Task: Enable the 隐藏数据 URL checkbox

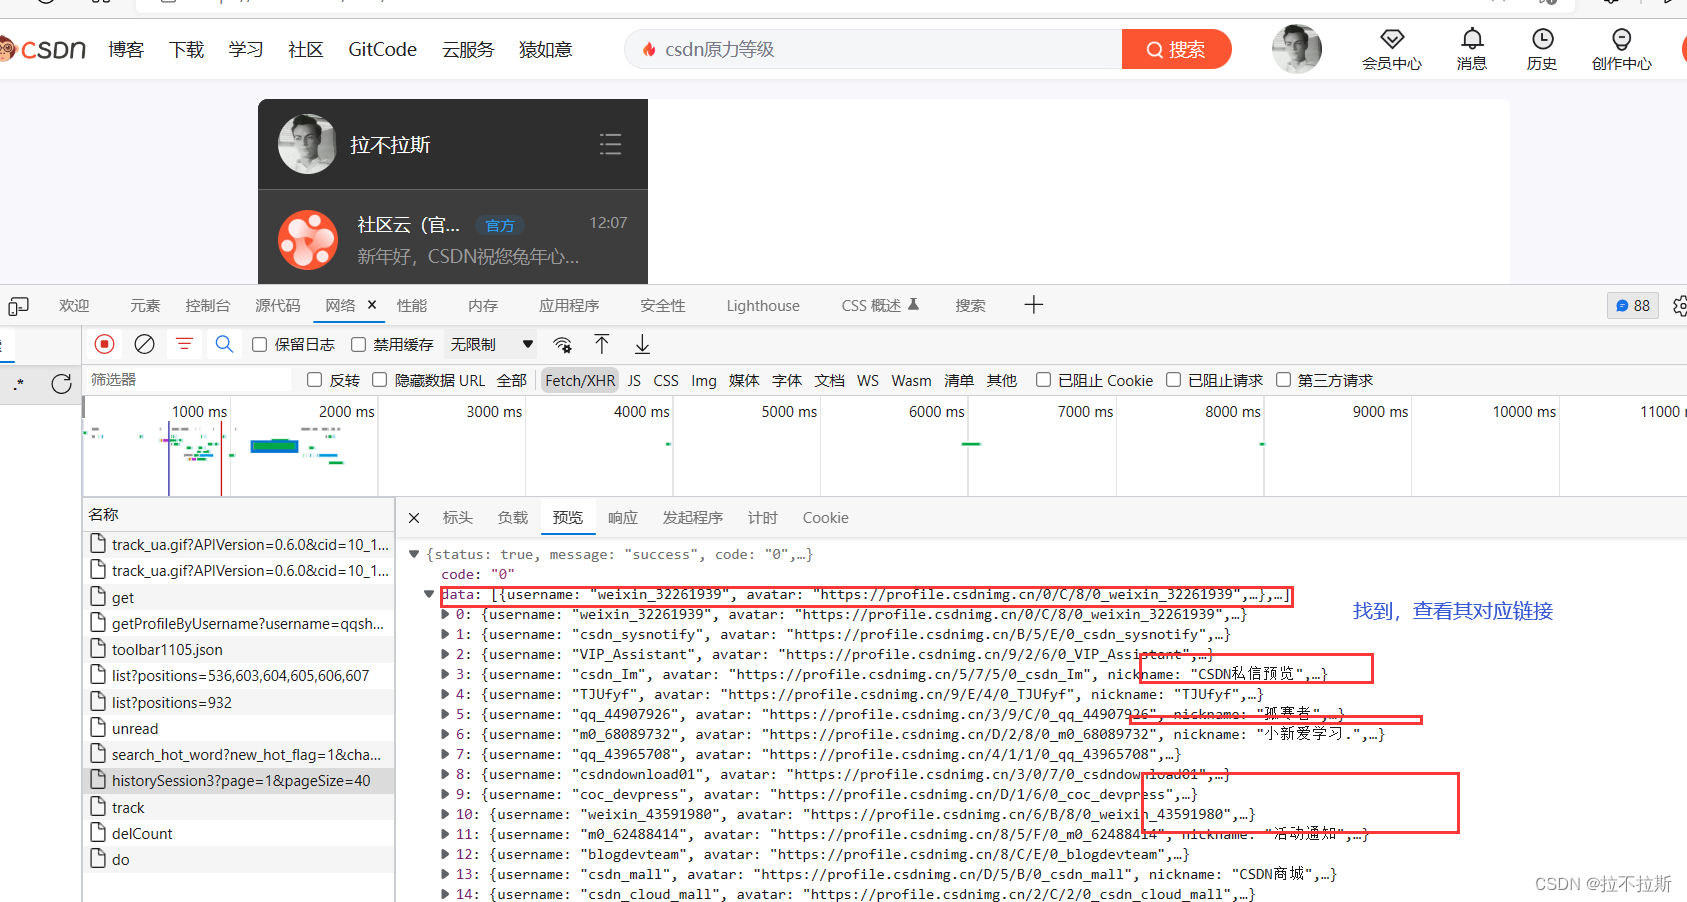Action: (379, 380)
